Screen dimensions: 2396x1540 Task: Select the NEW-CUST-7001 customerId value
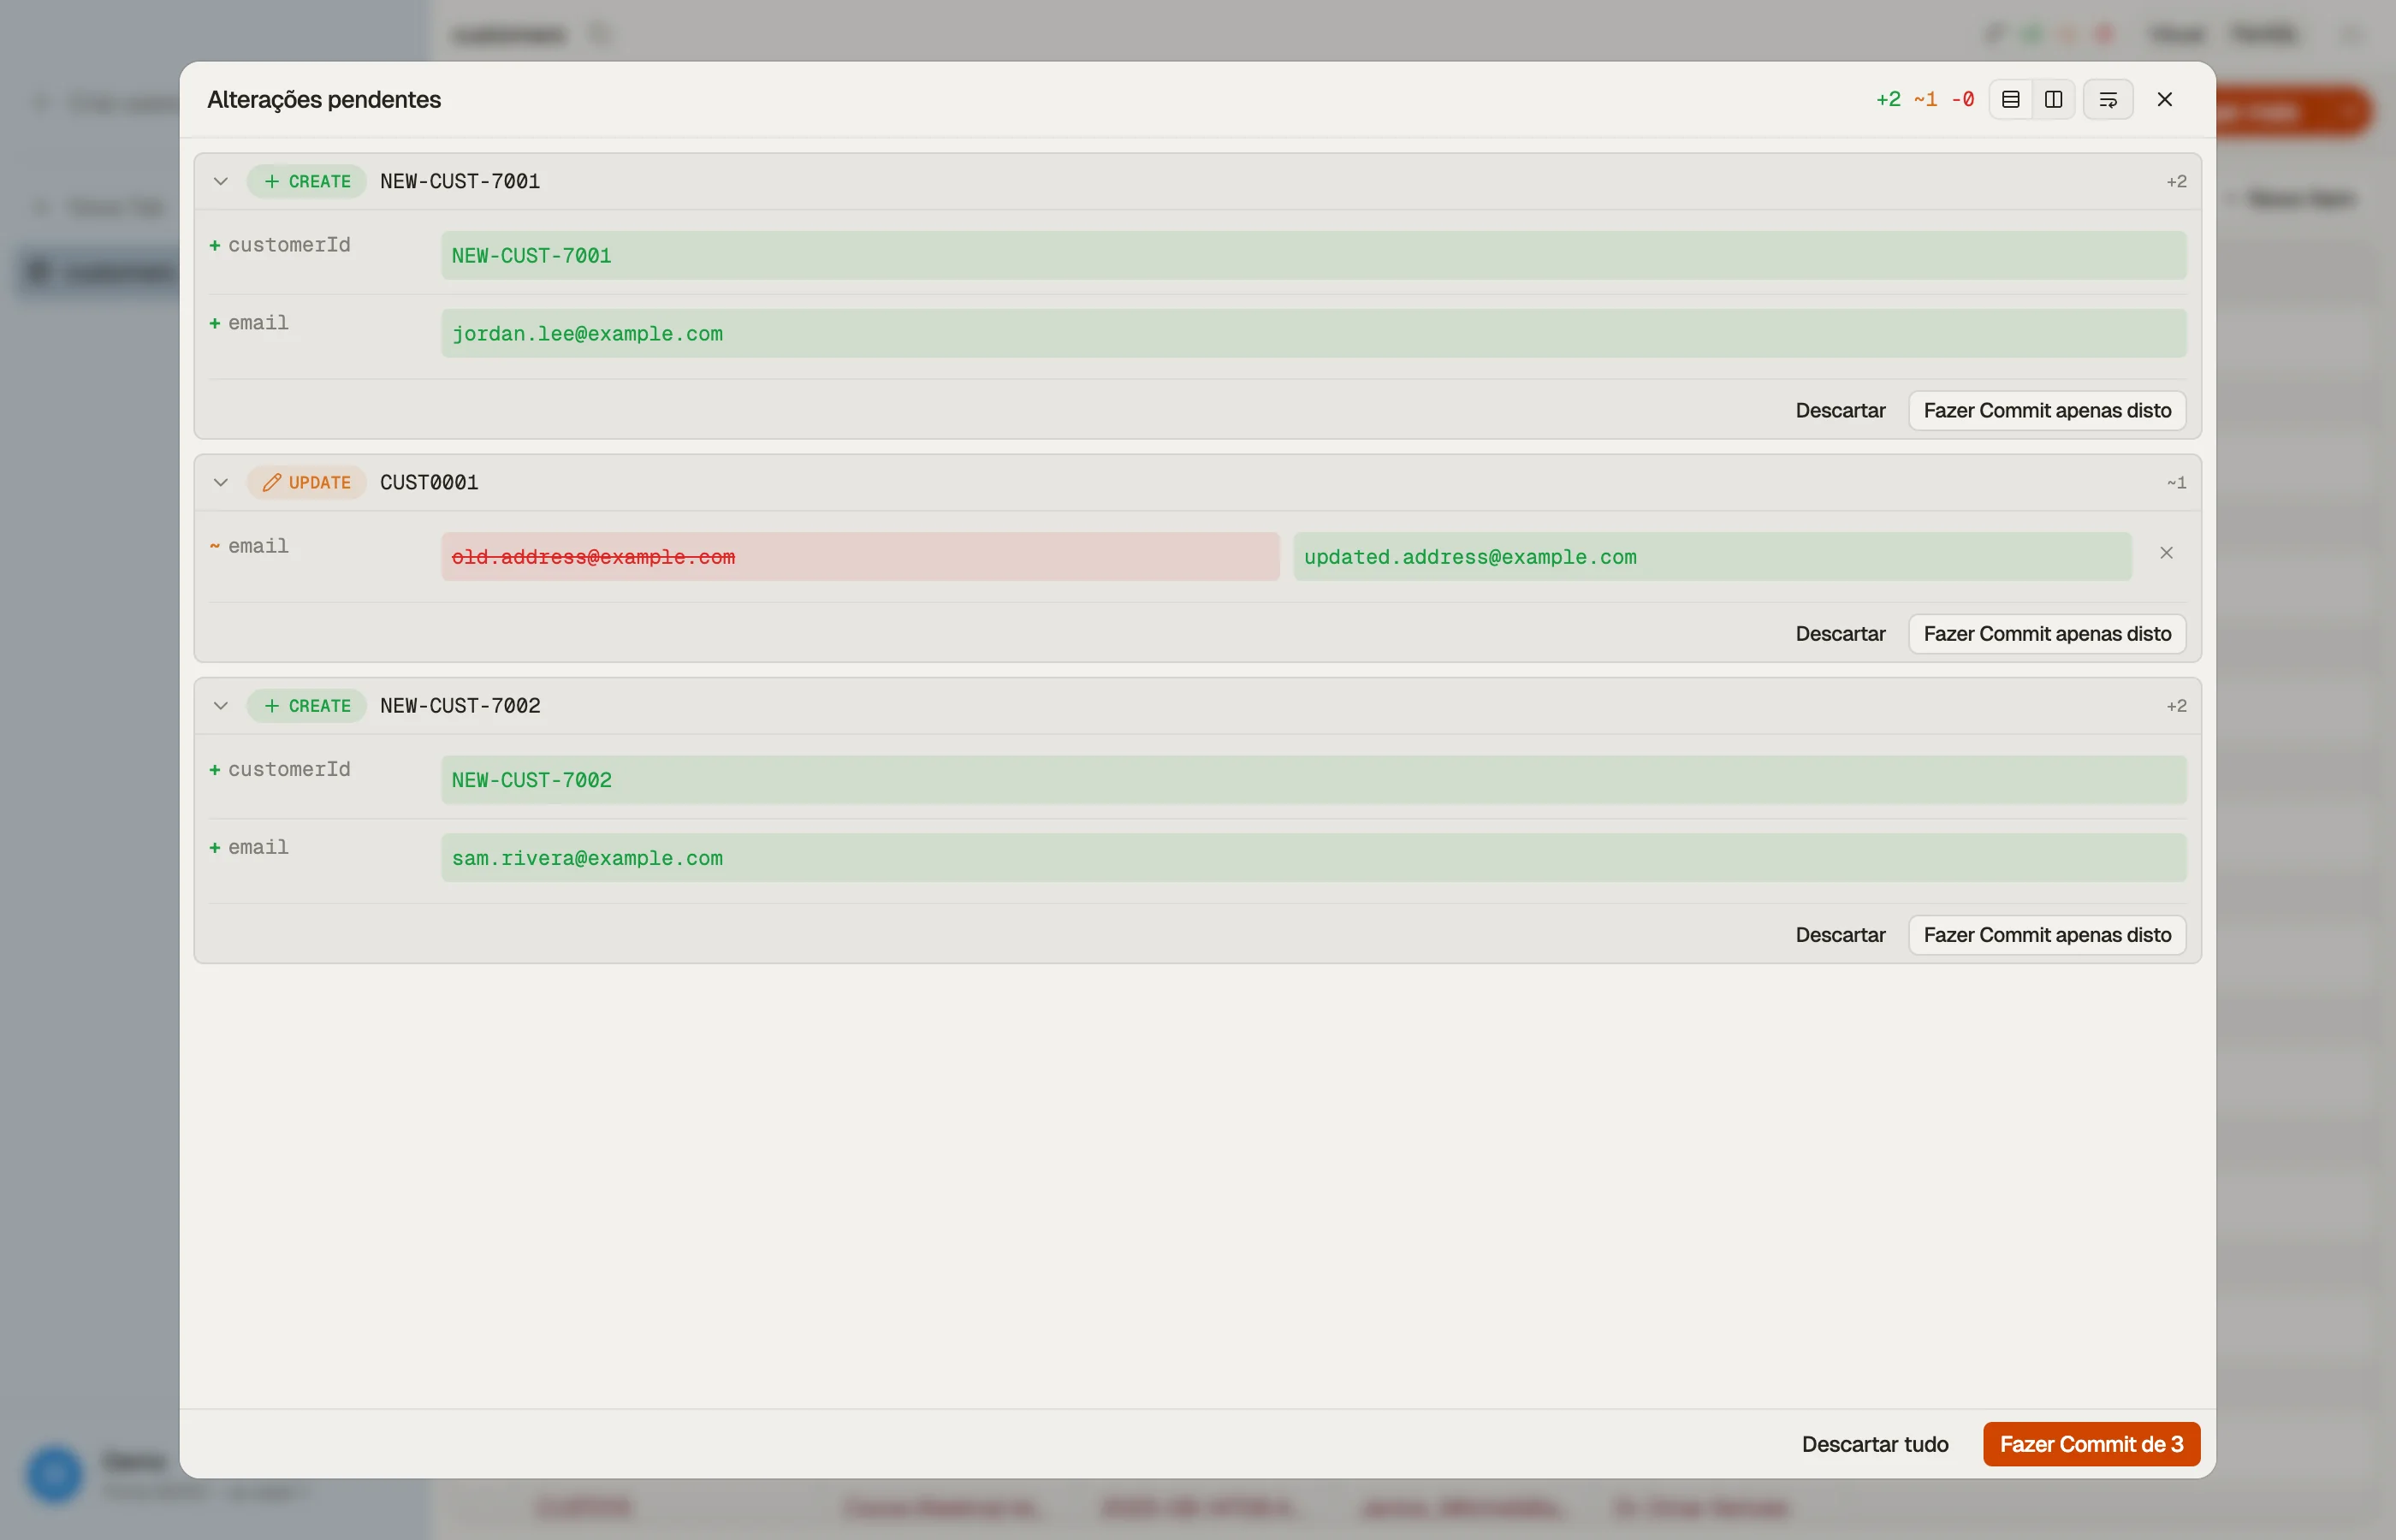[1313, 255]
